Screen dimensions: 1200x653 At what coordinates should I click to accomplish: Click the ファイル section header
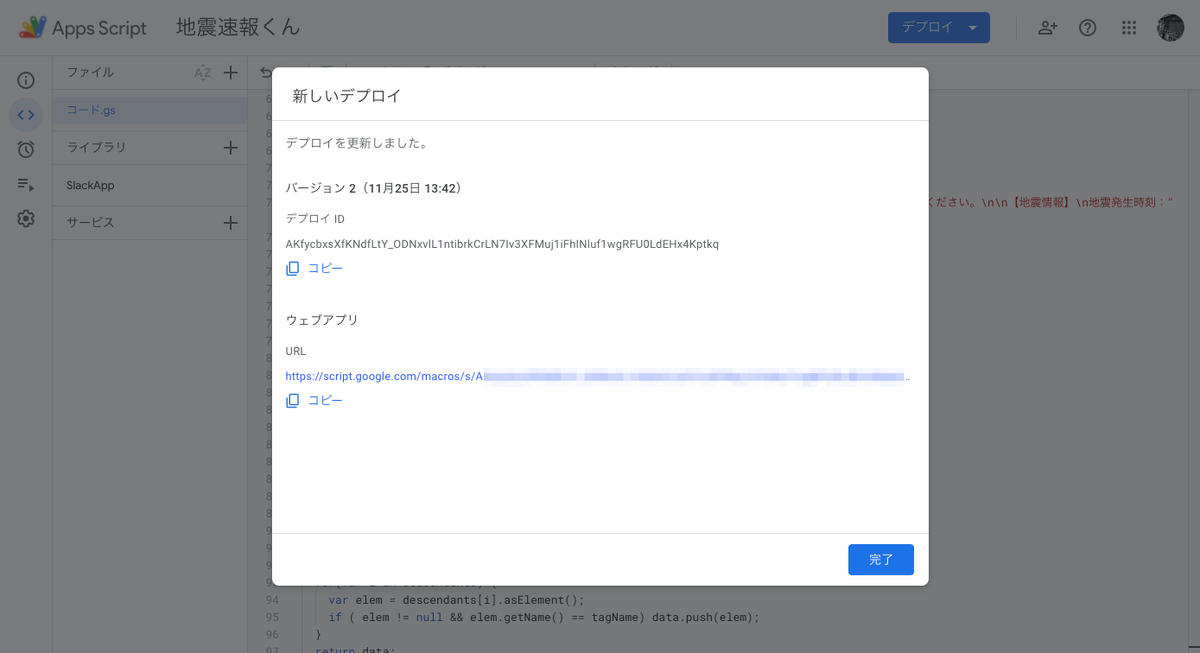click(x=90, y=72)
